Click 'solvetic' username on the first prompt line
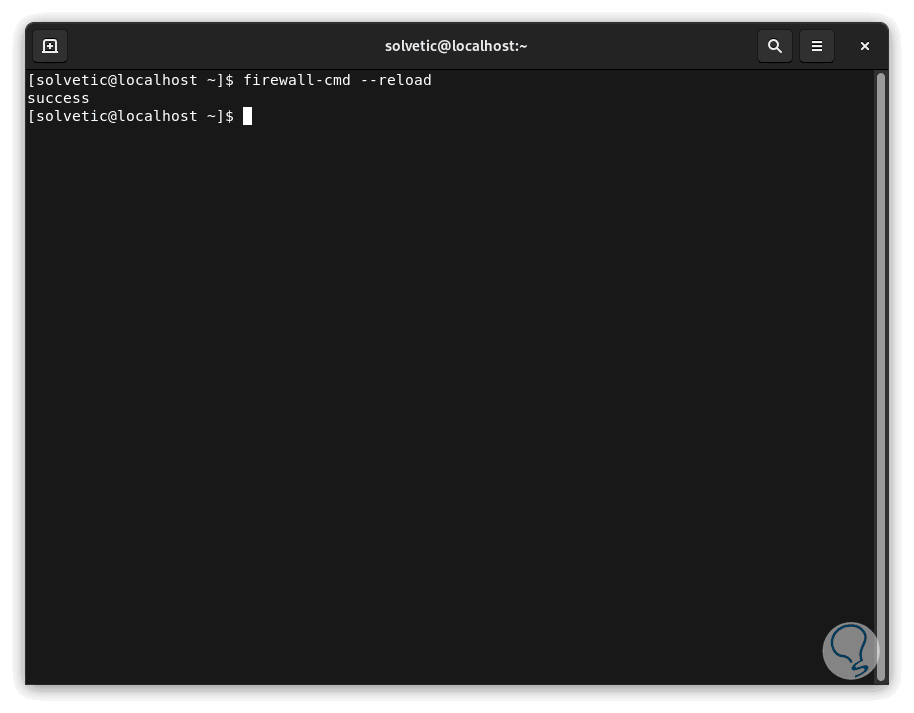Screen dimensions: 914x713 tap(68, 80)
